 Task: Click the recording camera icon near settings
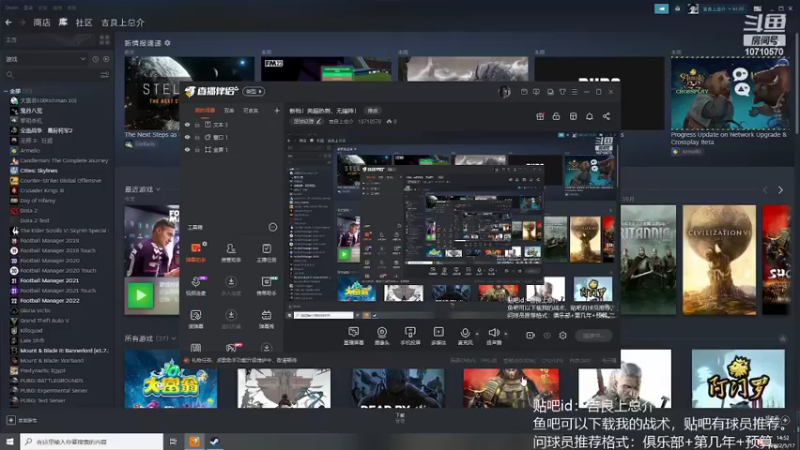(531, 335)
